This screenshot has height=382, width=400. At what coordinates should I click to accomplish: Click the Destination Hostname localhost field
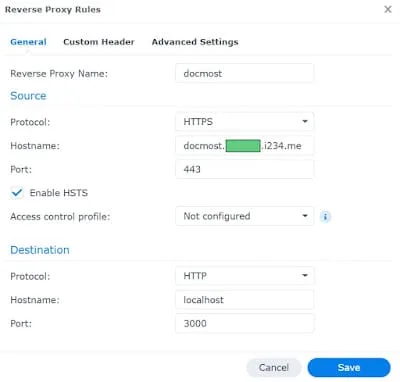[244, 300]
